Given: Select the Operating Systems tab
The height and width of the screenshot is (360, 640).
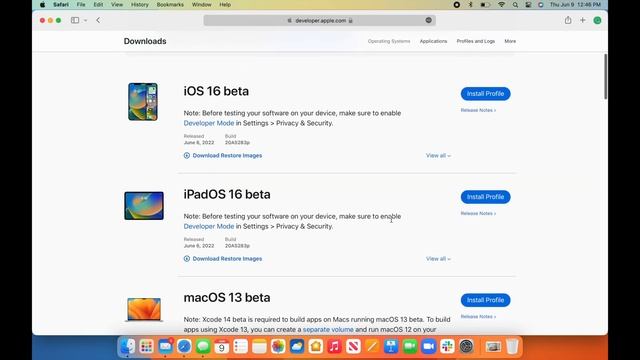Looking at the screenshot, I should click(389, 41).
